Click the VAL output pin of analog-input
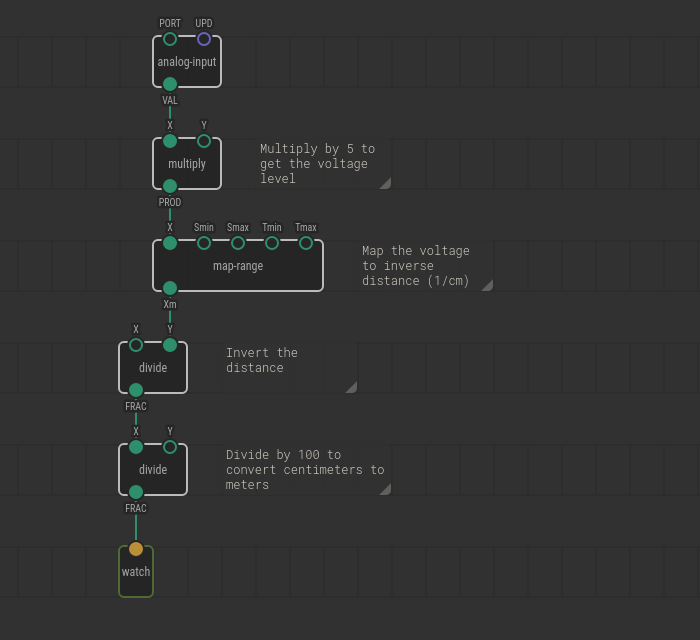 coord(170,84)
